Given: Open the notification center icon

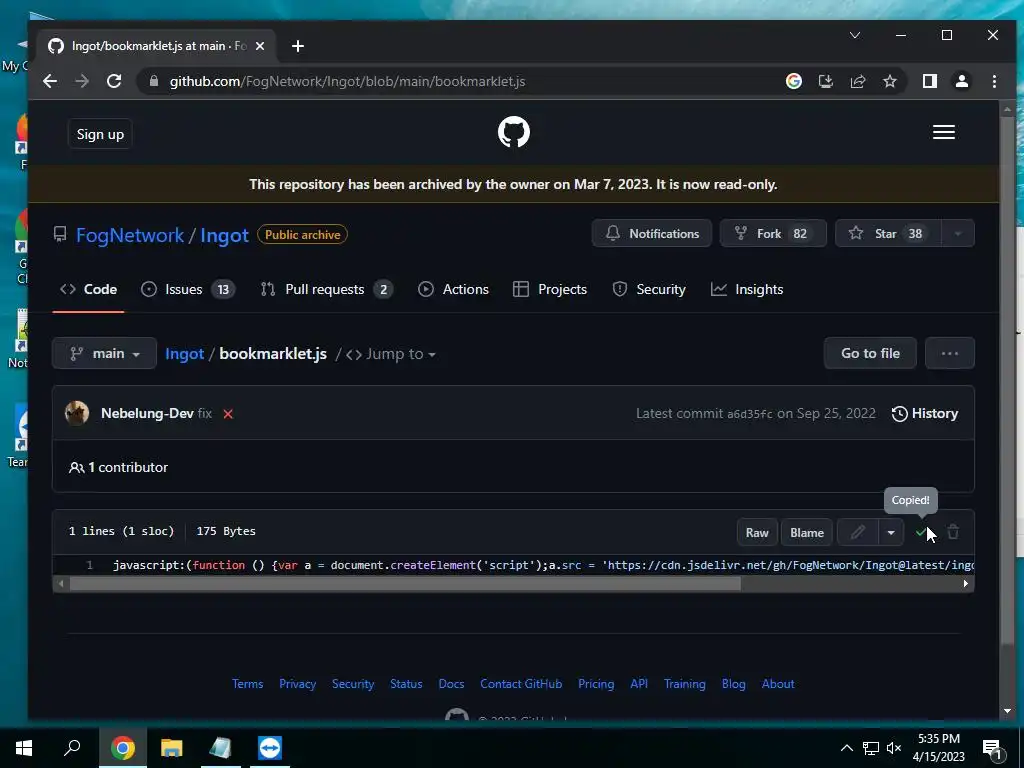Looking at the screenshot, I should tap(992, 748).
